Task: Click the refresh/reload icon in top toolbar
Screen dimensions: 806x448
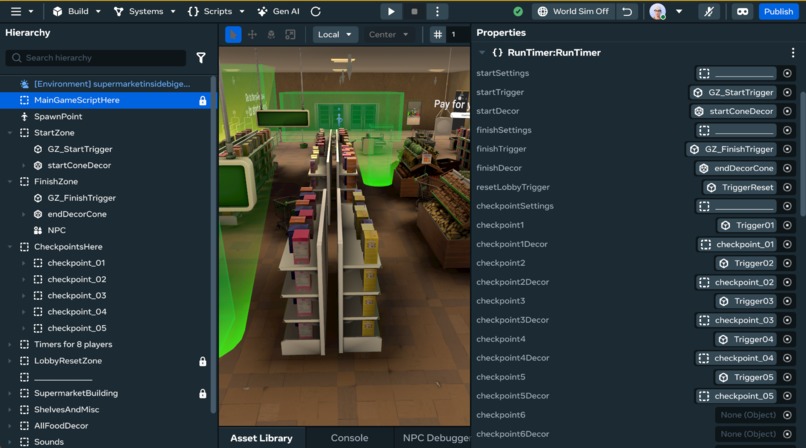Action: pyautogui.click(x=316, y=11)
